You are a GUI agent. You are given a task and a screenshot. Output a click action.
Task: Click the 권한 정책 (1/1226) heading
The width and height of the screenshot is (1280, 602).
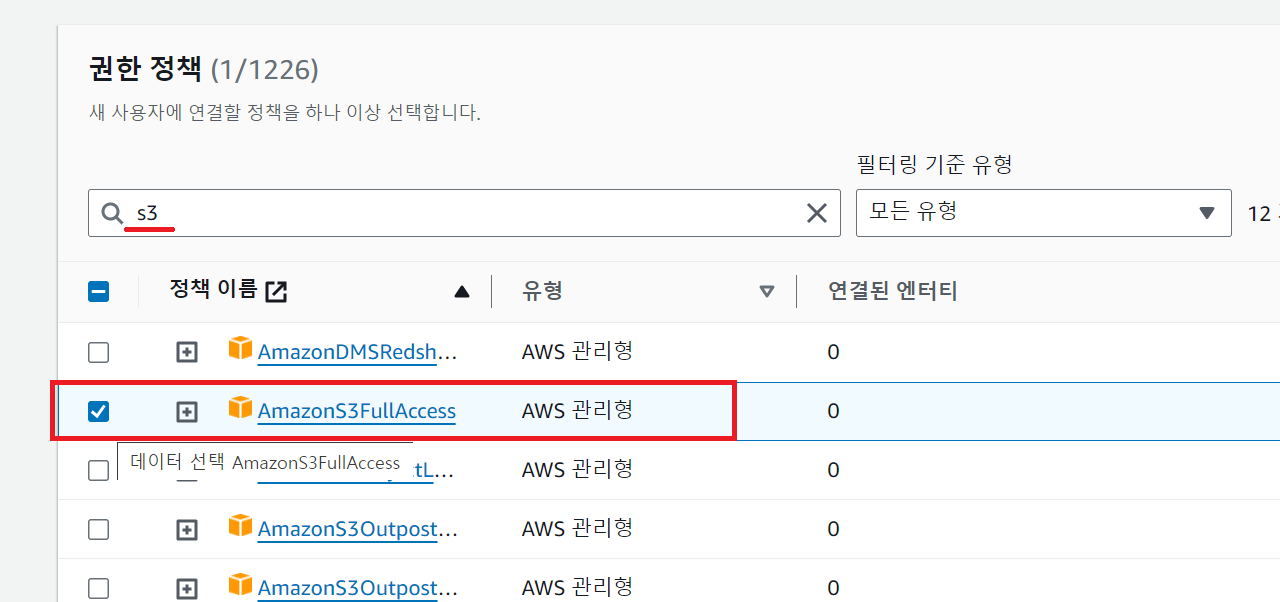click(204, 70)
